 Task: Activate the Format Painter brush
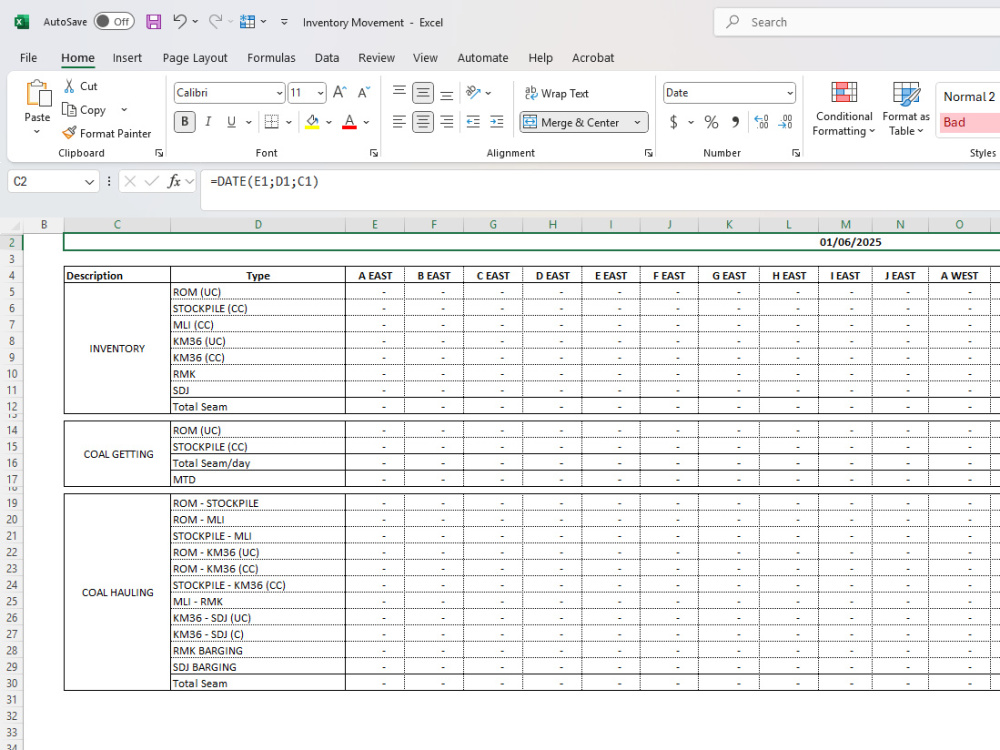coord(69,133)
